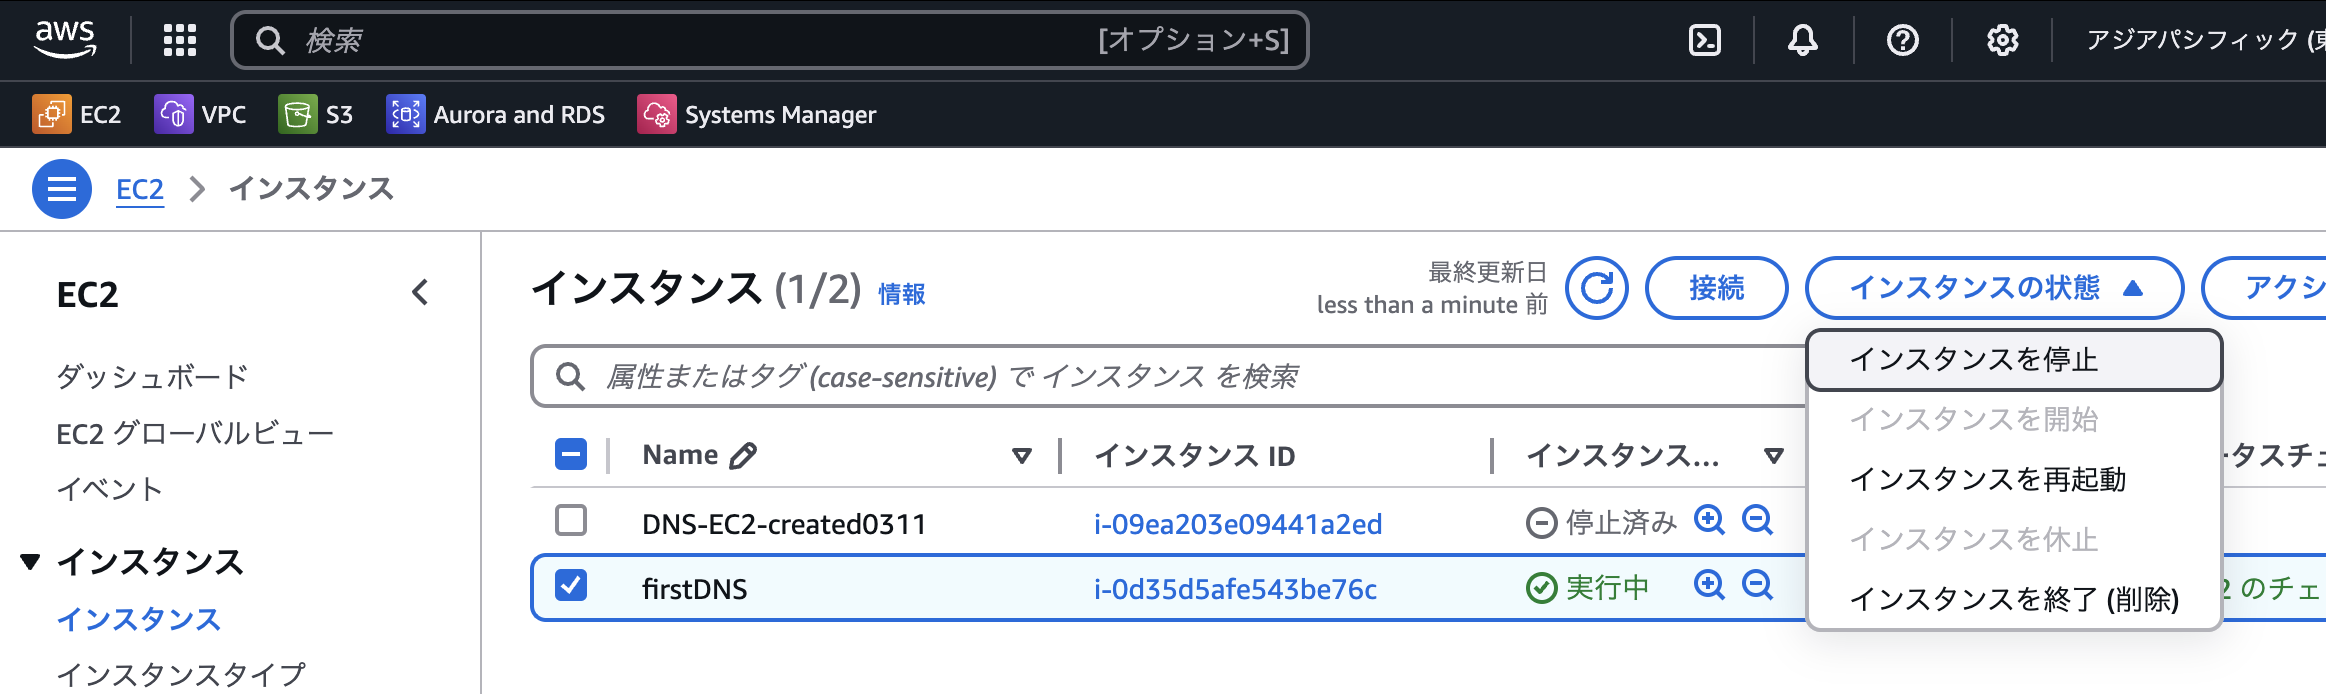The height and width of the screenshot is (694, 2326).
Task: Uncheck the firstDNS row checkbox
Action: click(x=571, y=585)
